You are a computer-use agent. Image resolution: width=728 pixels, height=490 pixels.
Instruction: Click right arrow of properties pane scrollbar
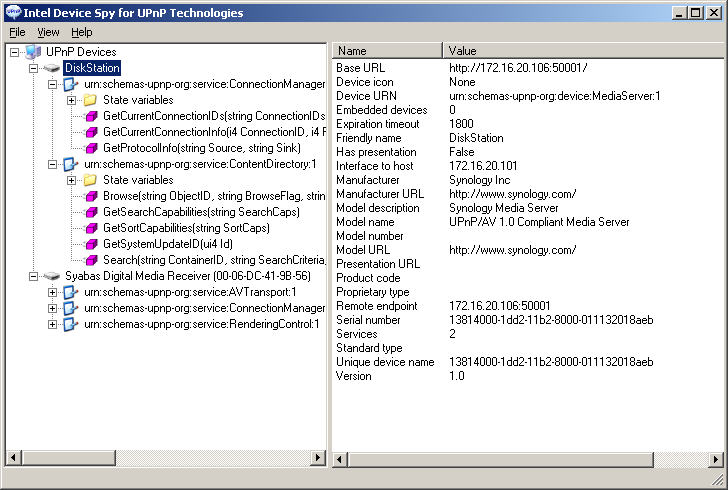(x=715, y=459)
